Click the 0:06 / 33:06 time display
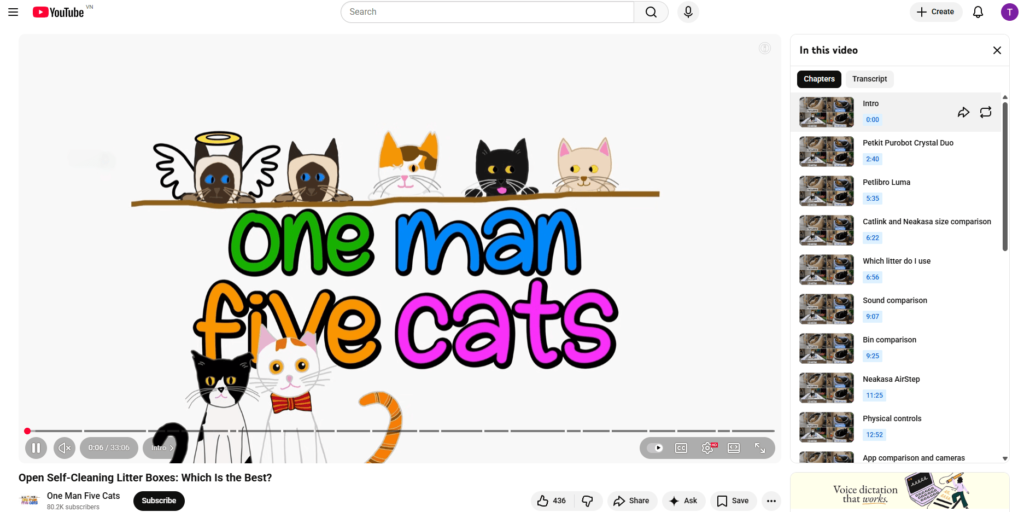Screen dimensions: 1024x512 109,447
